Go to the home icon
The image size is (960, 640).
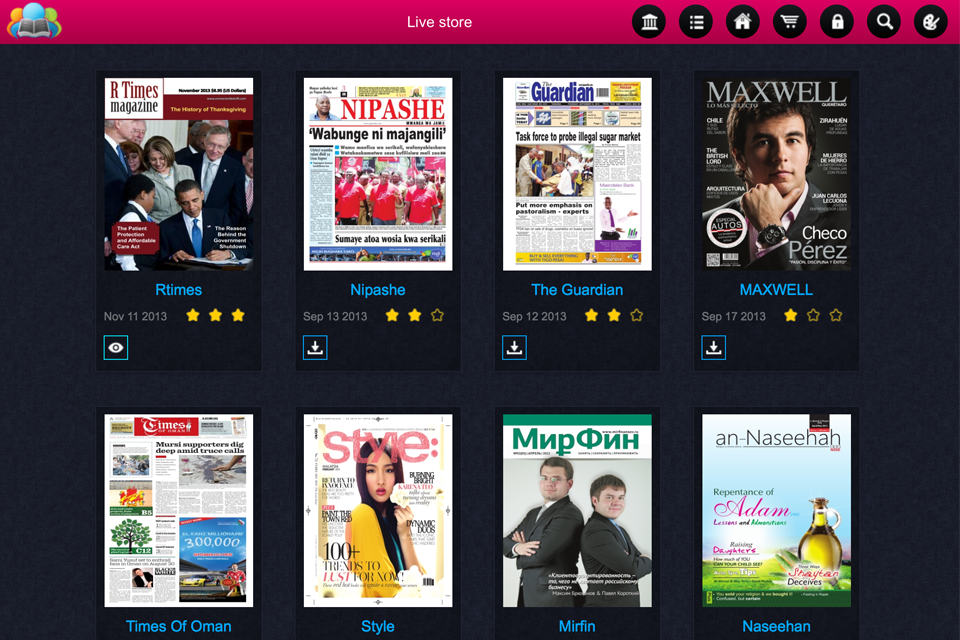tap(743, 22)
